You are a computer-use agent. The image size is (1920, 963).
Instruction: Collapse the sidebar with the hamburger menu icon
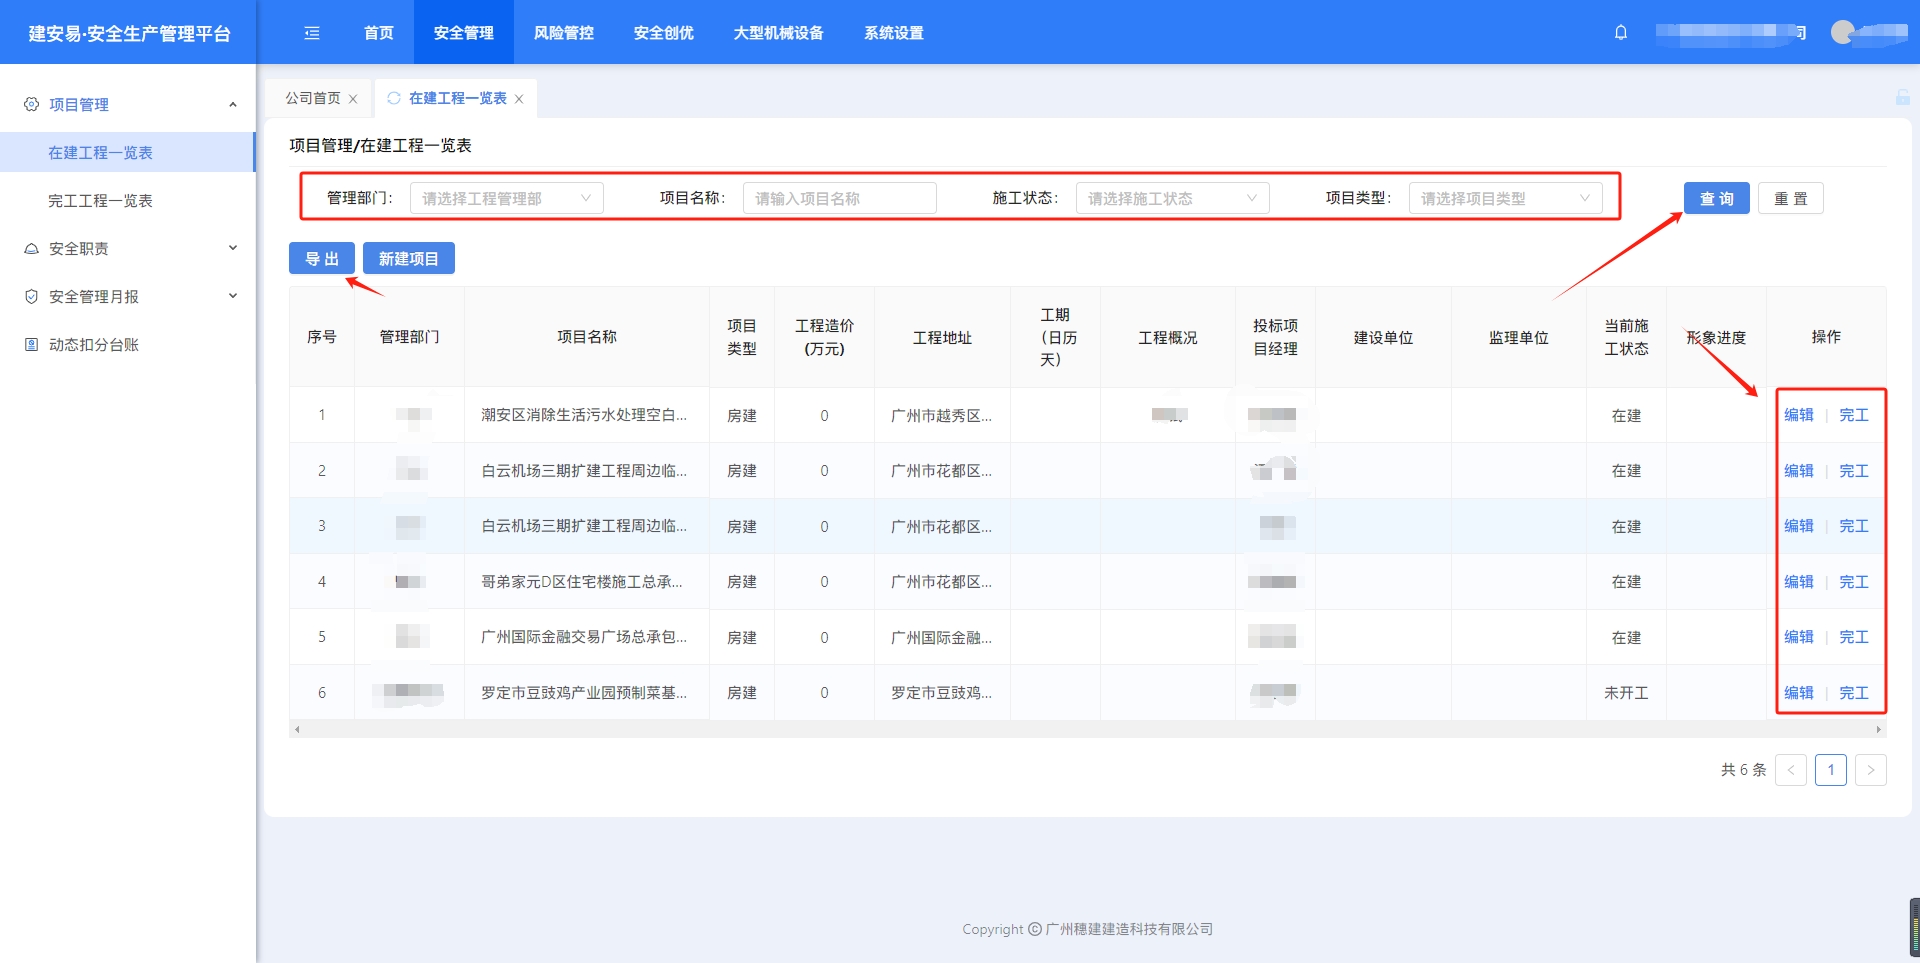click(312, 33)
